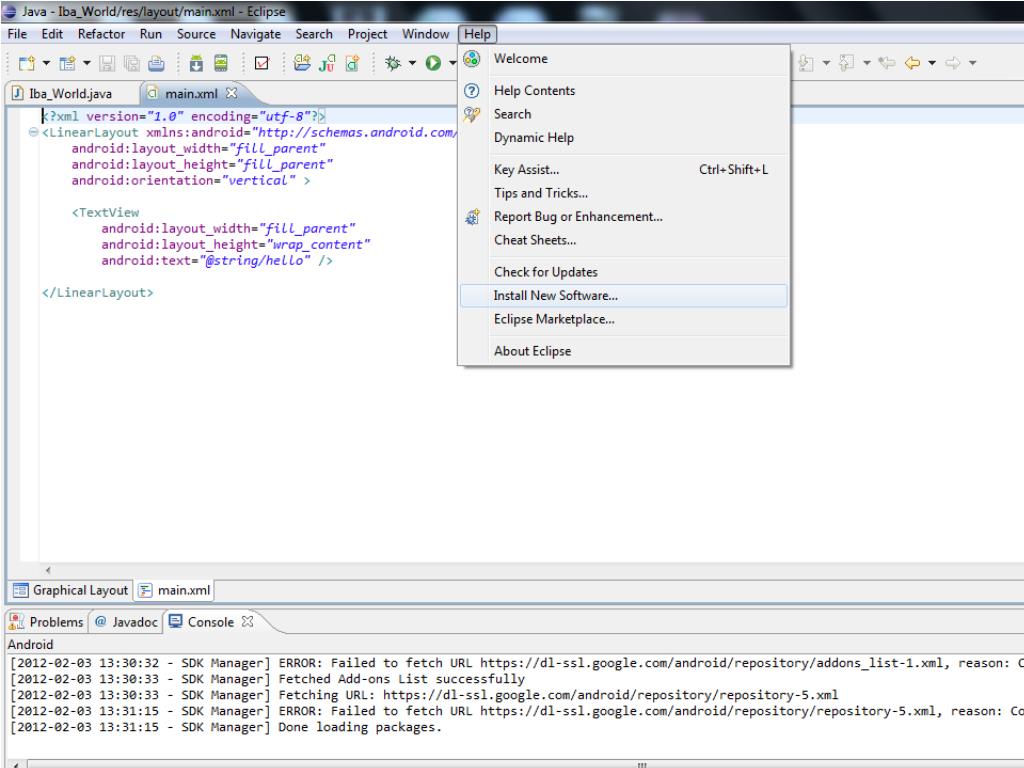This screenshot has height=768, width=1024.
Task: Select Help Contents menu entry
Action: [x=624, y=91]
